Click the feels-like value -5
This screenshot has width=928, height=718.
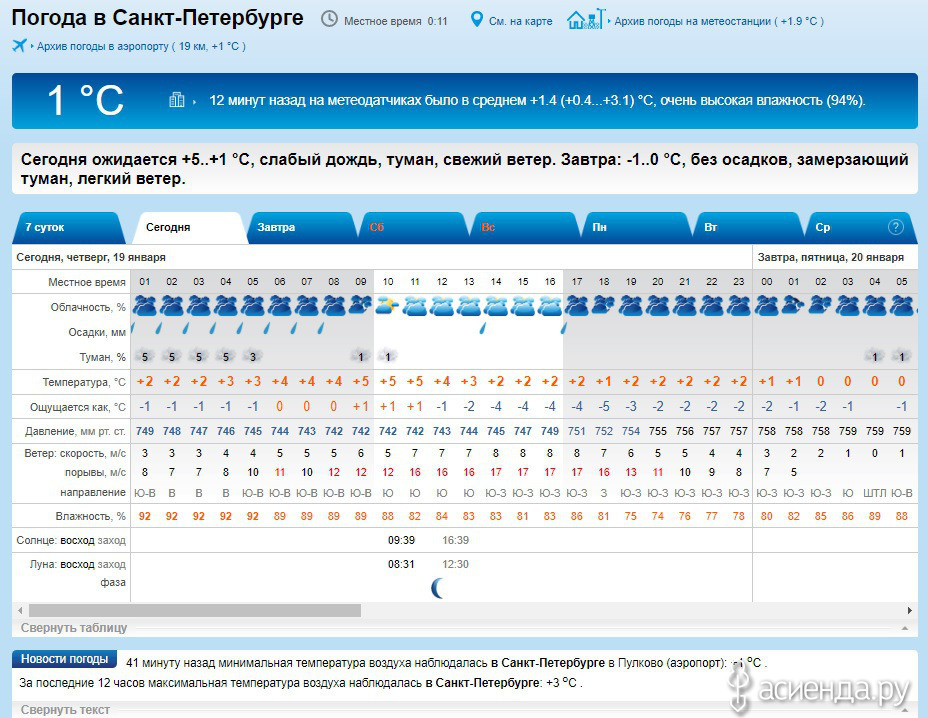click(604, 407)
